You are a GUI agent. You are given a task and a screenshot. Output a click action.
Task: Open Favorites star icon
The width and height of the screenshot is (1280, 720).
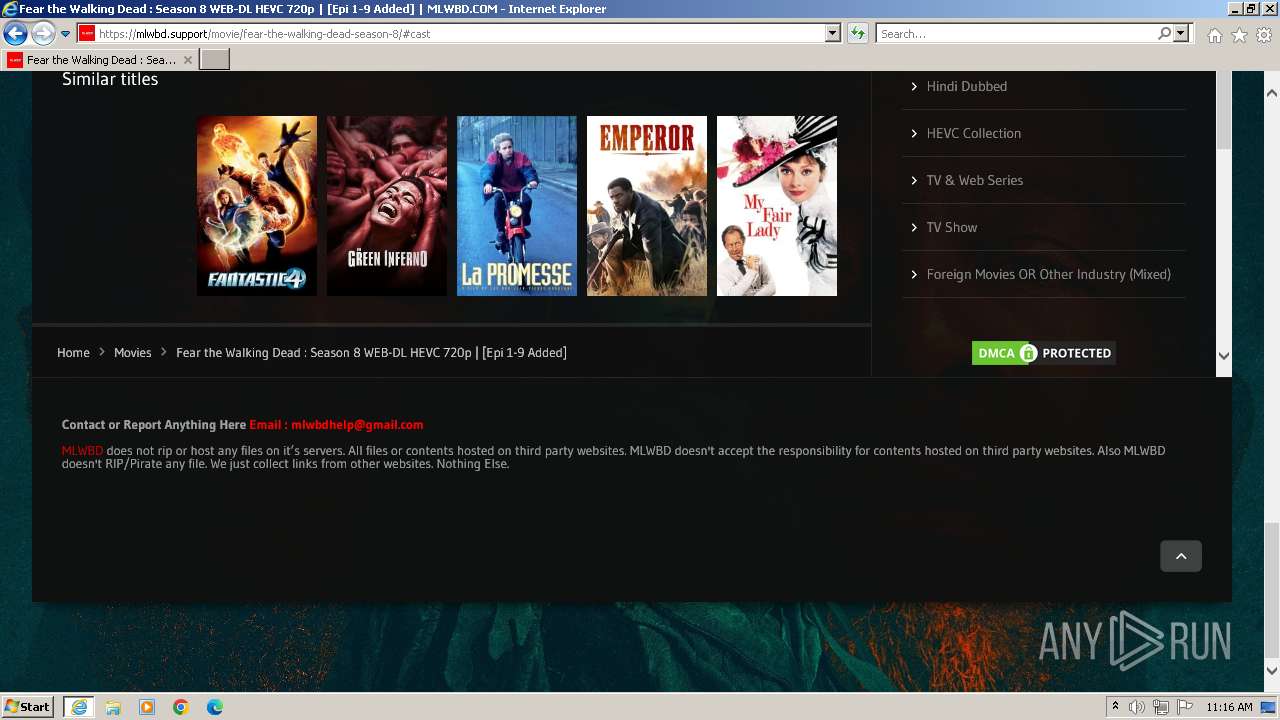click(x=1239, y=35)
